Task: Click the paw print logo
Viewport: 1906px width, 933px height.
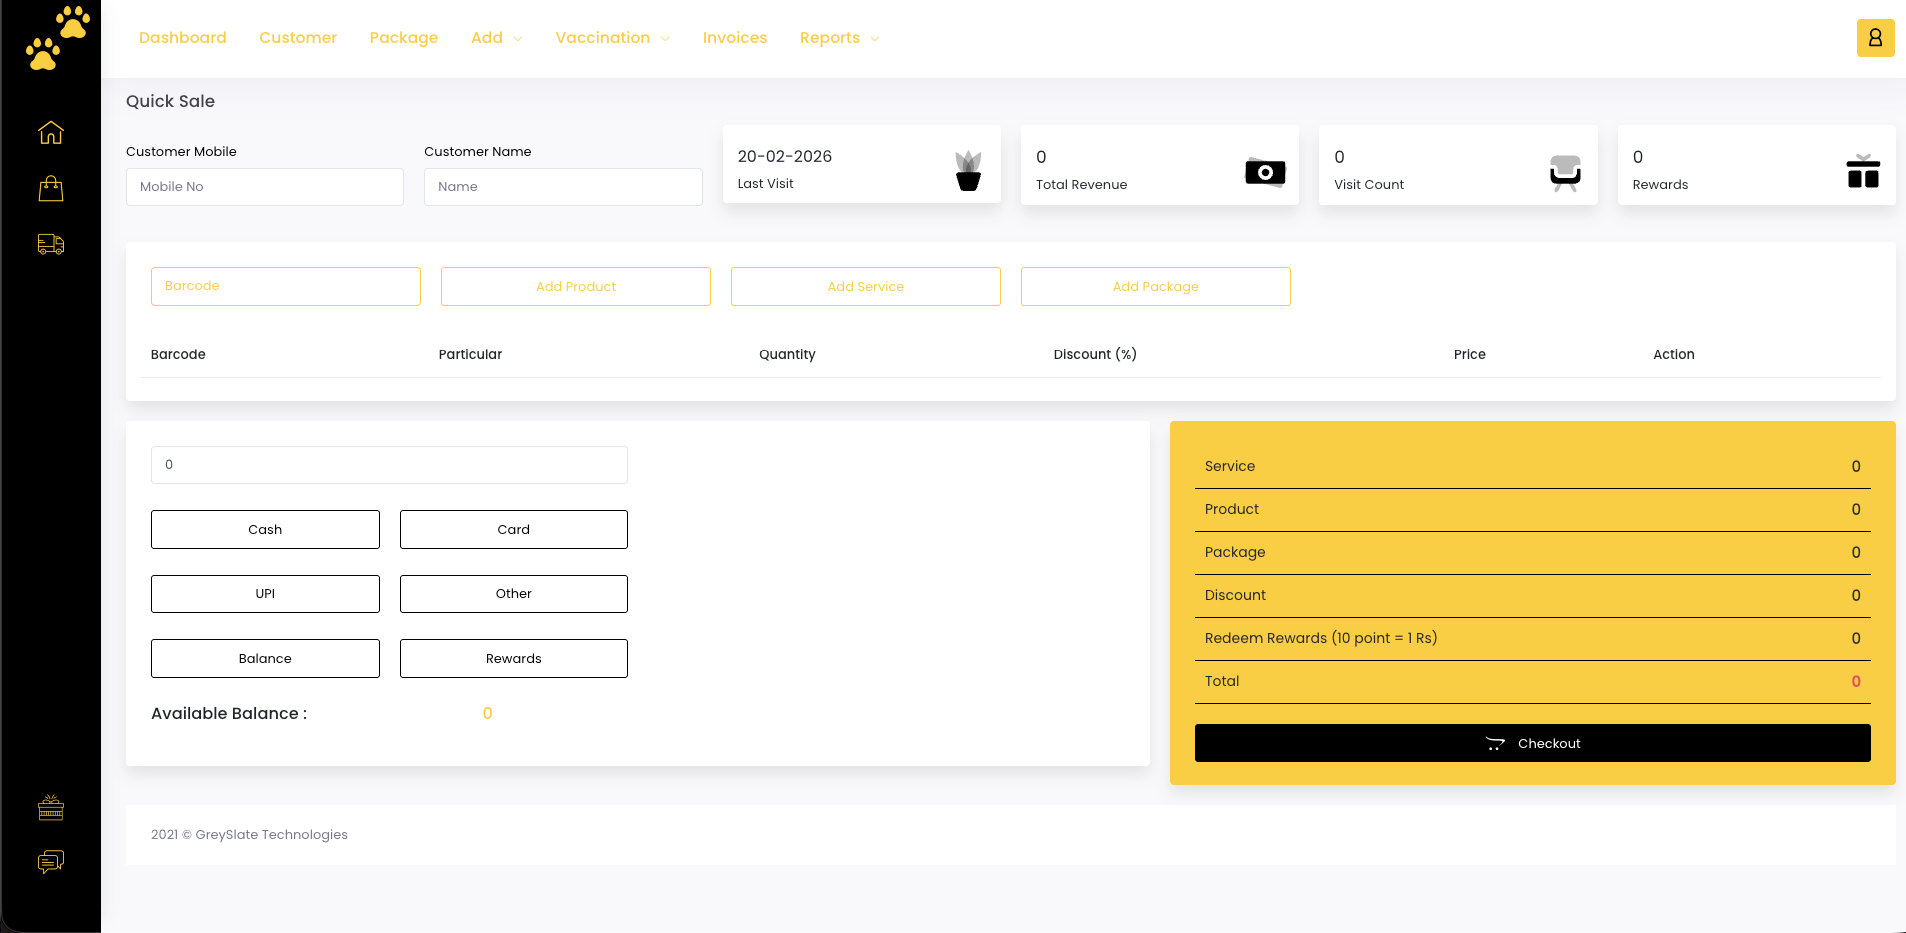Action: coord(57,38)
